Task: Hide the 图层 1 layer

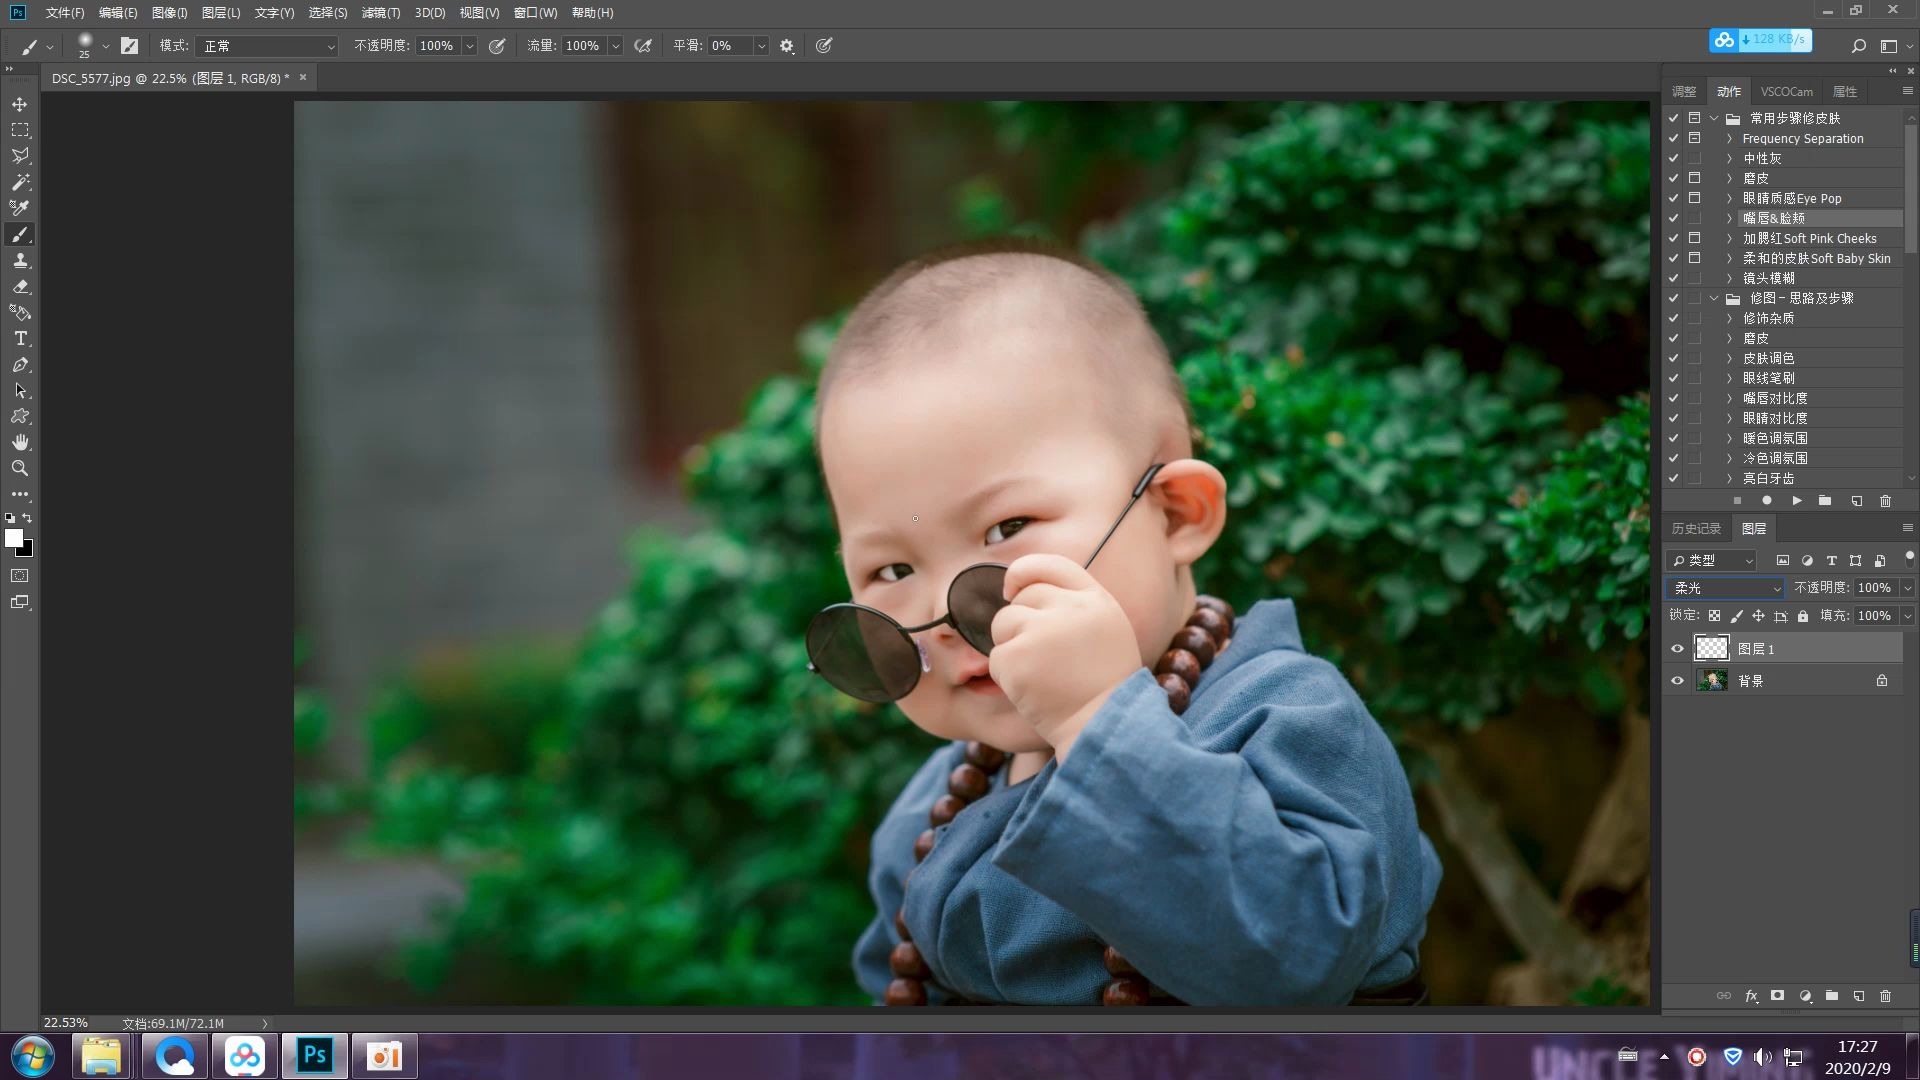Action: tap(1677, 649)
